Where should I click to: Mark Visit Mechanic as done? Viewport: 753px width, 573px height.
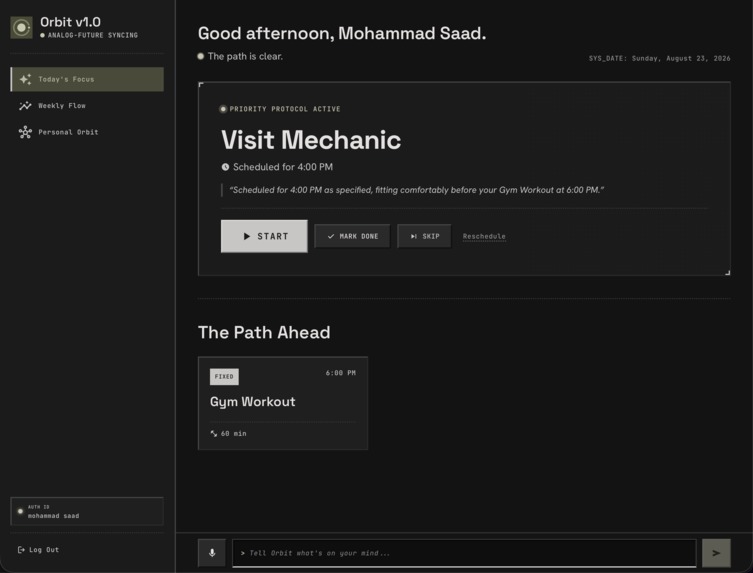[x=352, y=236]
